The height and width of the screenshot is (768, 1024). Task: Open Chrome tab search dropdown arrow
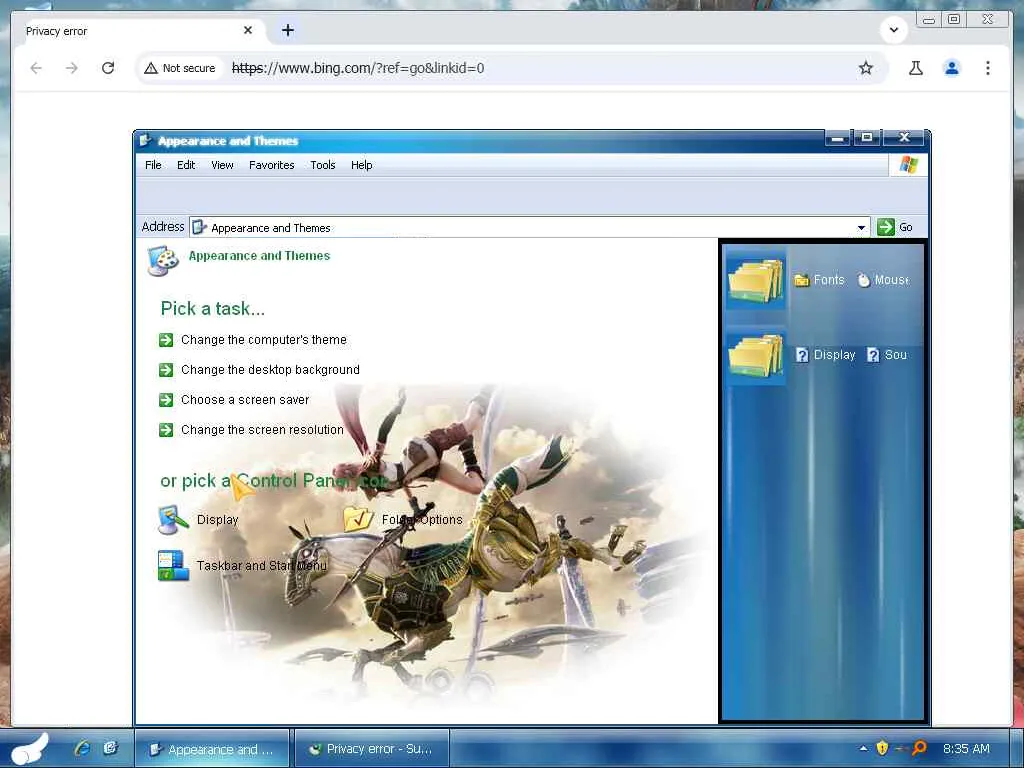coord(893,30)
